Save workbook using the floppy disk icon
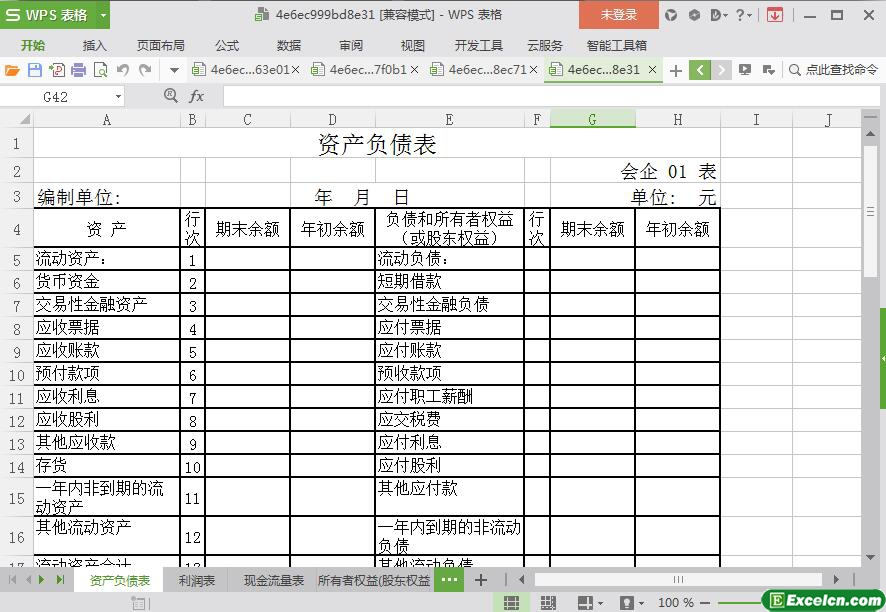The height and width of the screenshot is (612, 886). 34,70
